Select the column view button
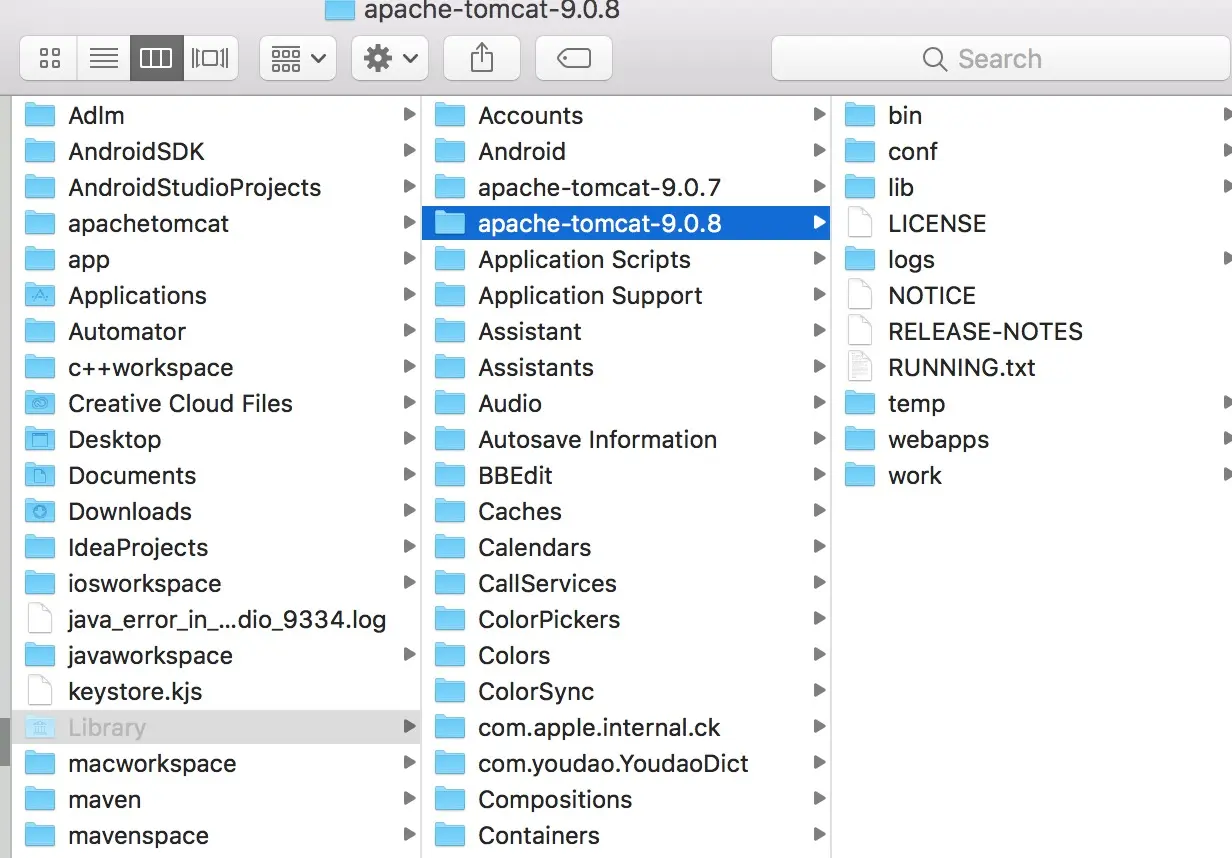Screen dimensions: 1232x858 click(156, 58)
